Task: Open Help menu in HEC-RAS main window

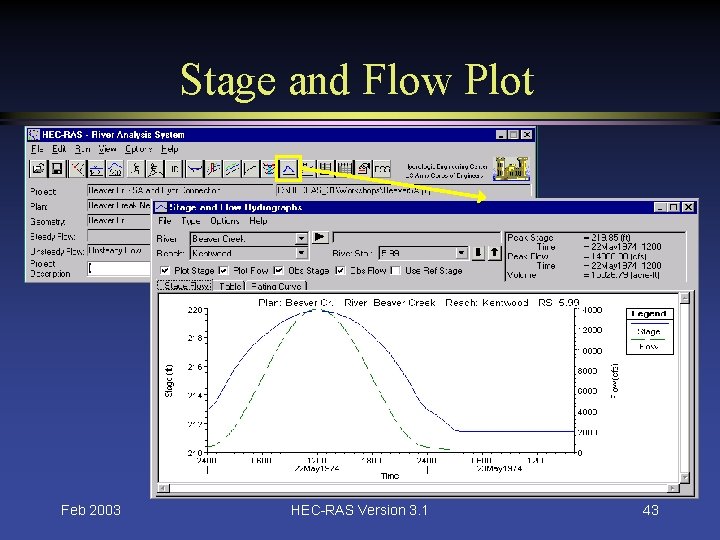Action: pos(169,149)
